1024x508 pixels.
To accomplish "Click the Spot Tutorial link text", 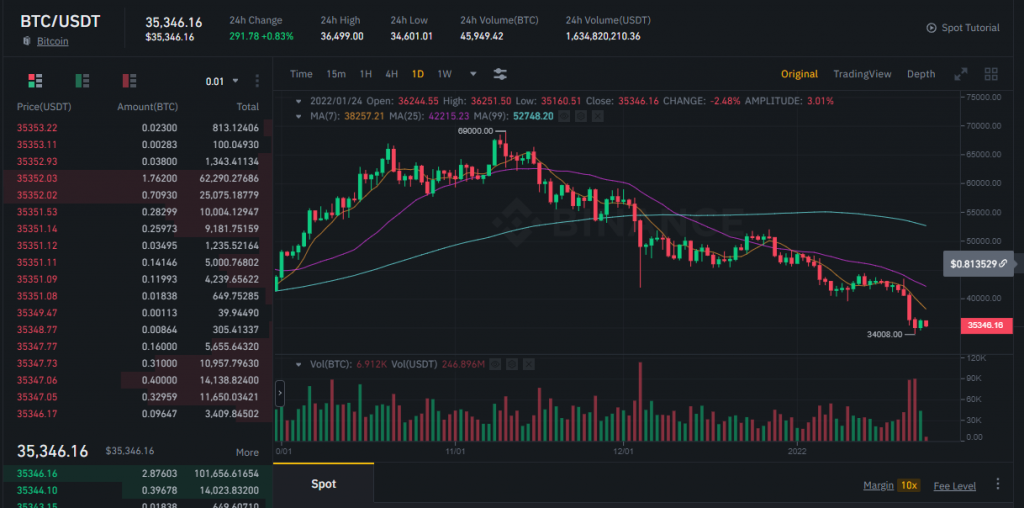I will [x=970, y=28].
